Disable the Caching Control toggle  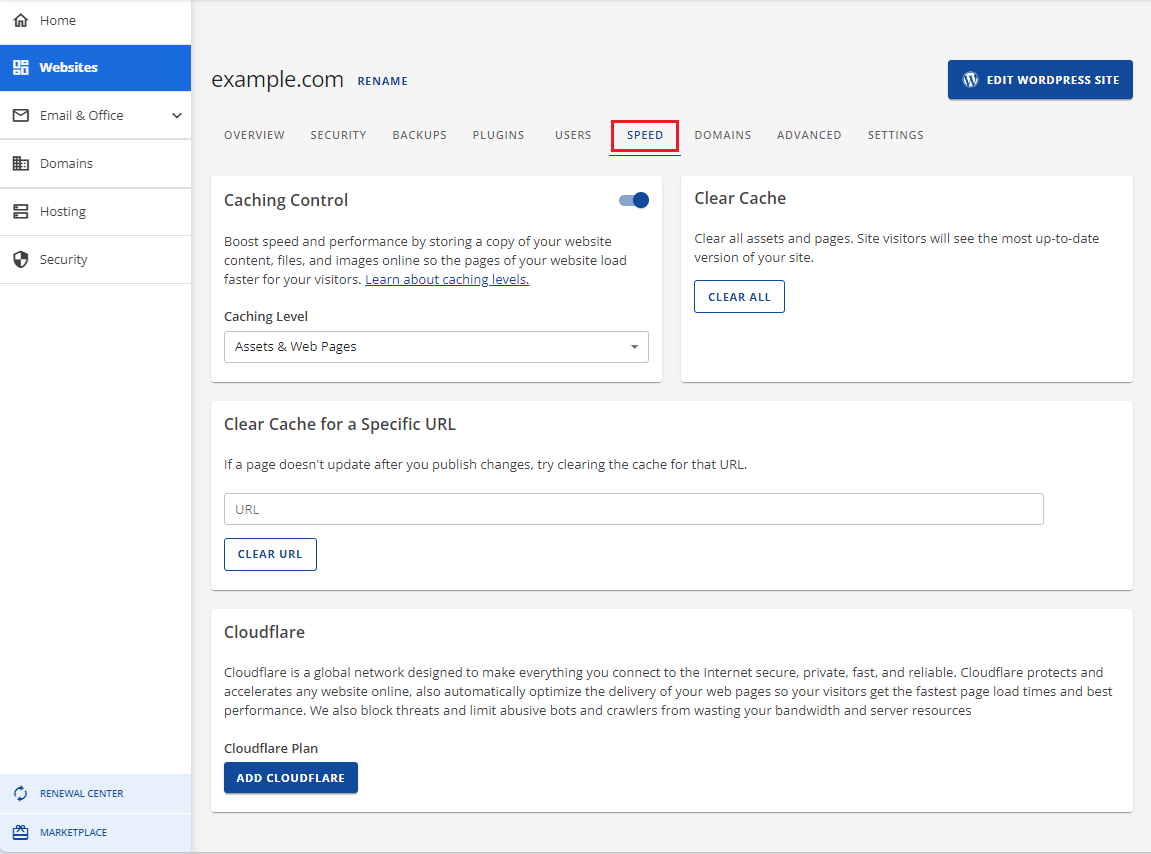633,200
